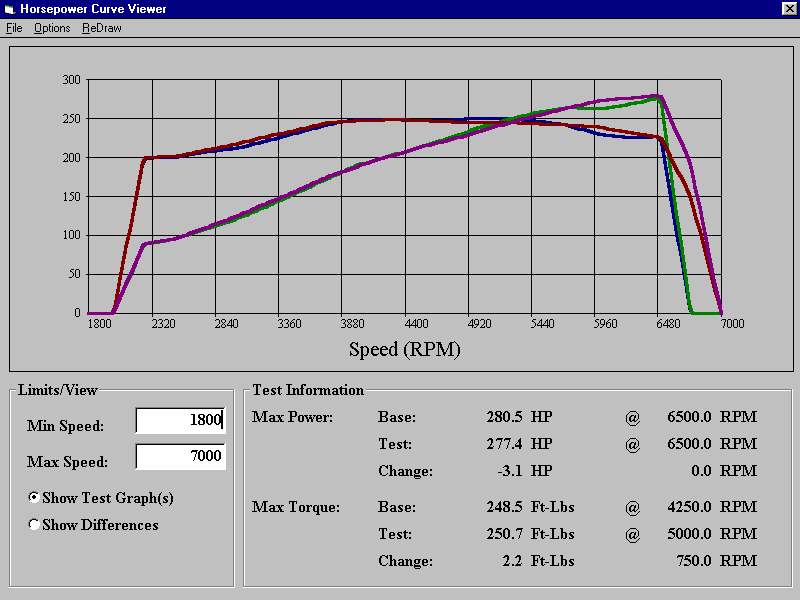Screen dimensions: 800x600
Task: Enable the Show Differences radio button
Action: [x=35, y=525]
